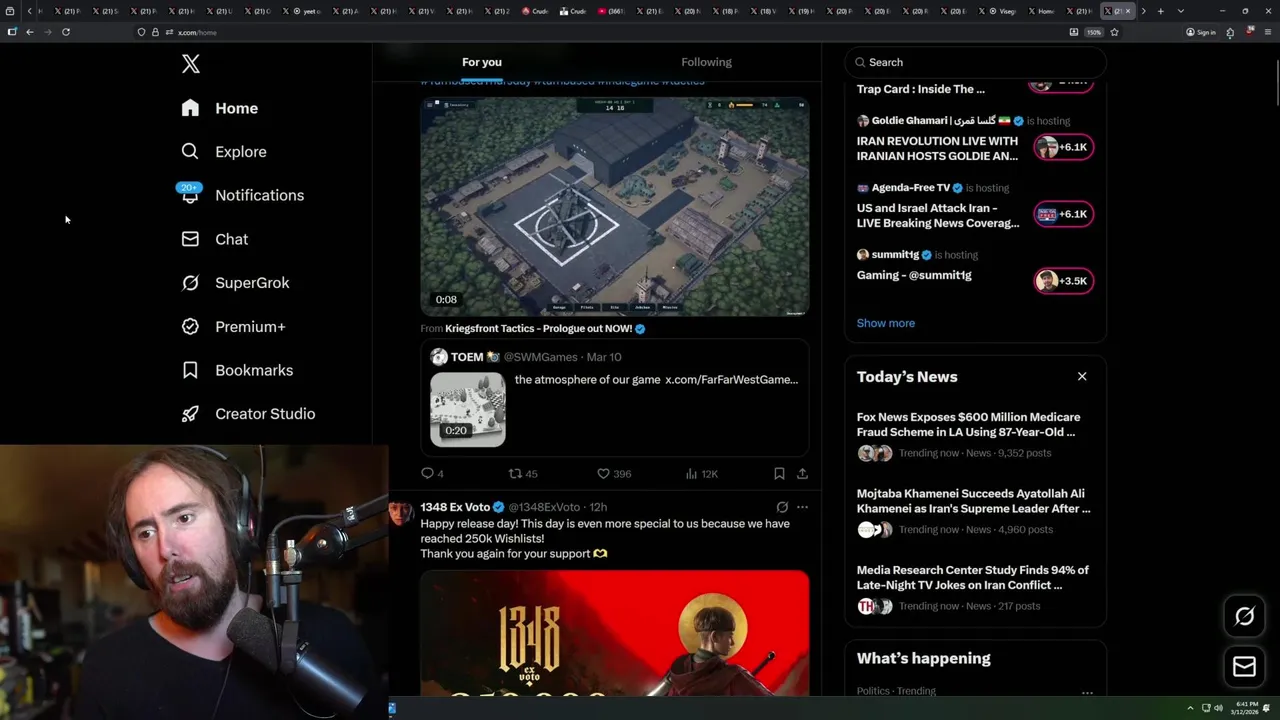Open the 1348 Ex Voto red banner image

point(614,633)
